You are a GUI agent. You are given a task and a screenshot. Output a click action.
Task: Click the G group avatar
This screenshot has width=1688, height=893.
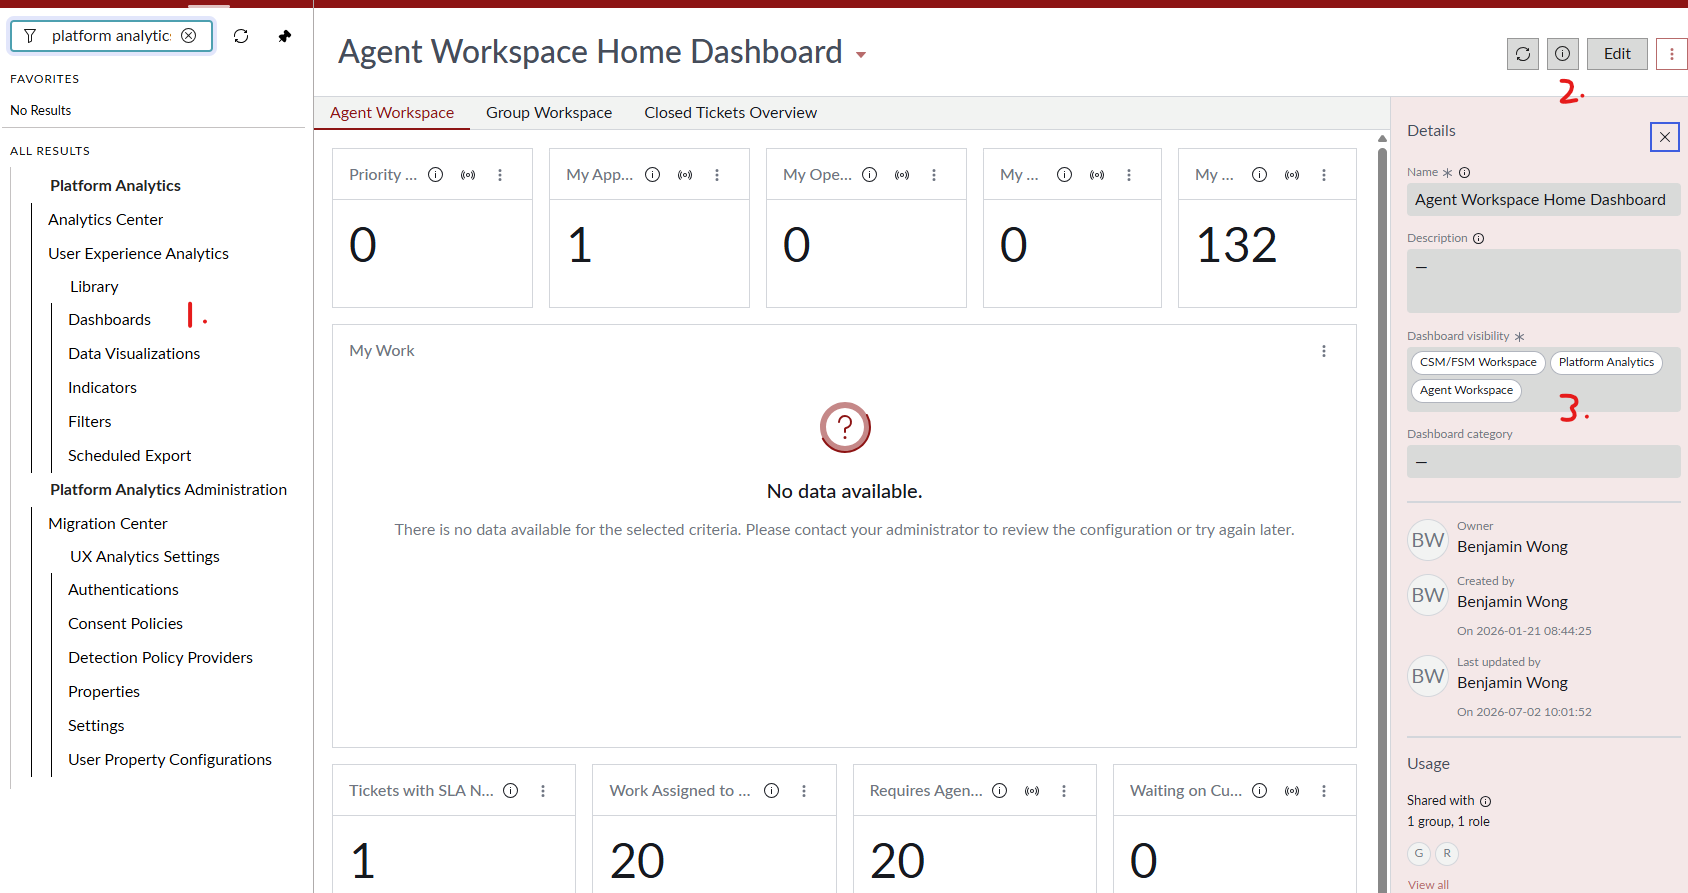pos(1419,853)
